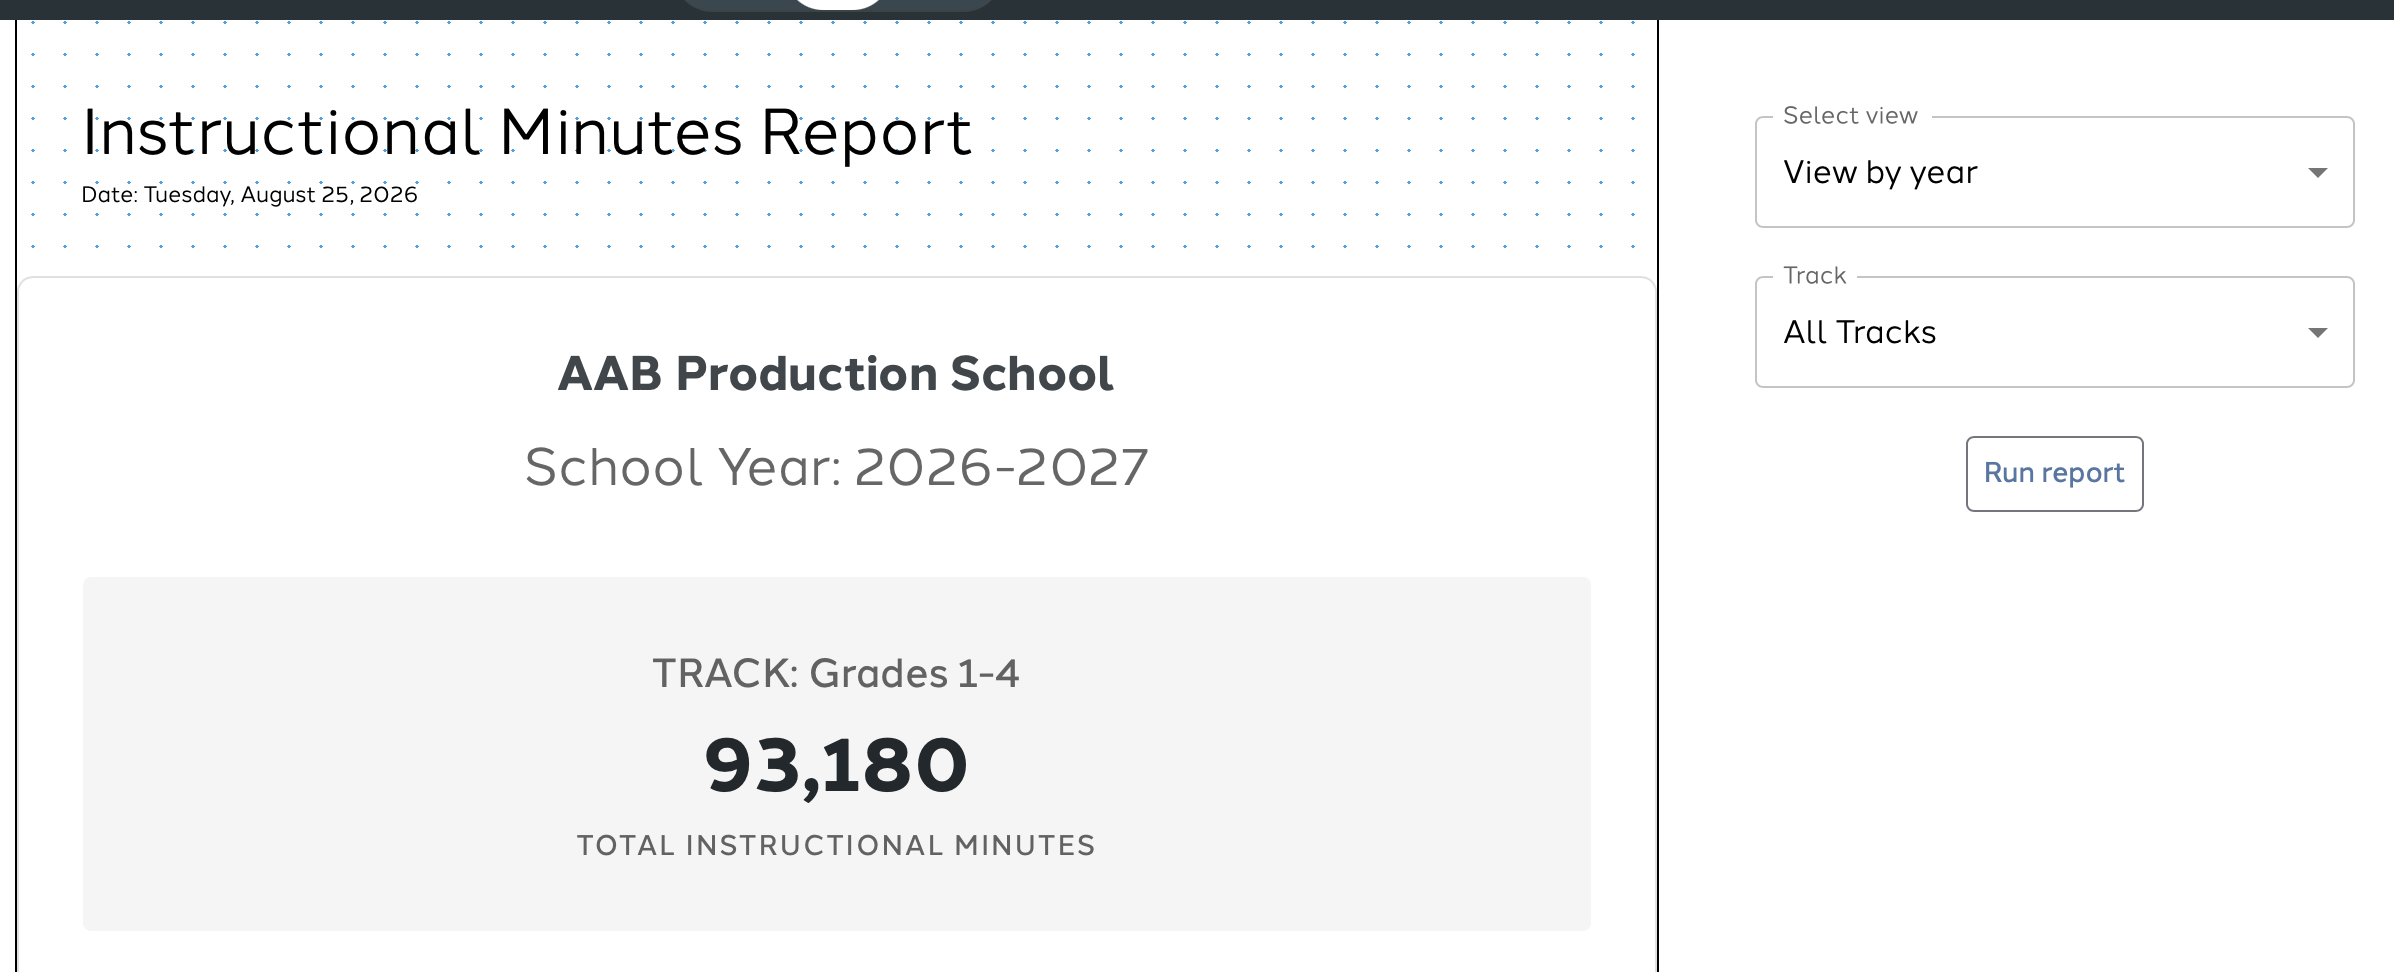Click the white pill toggle in the top bar

[838, 4]
